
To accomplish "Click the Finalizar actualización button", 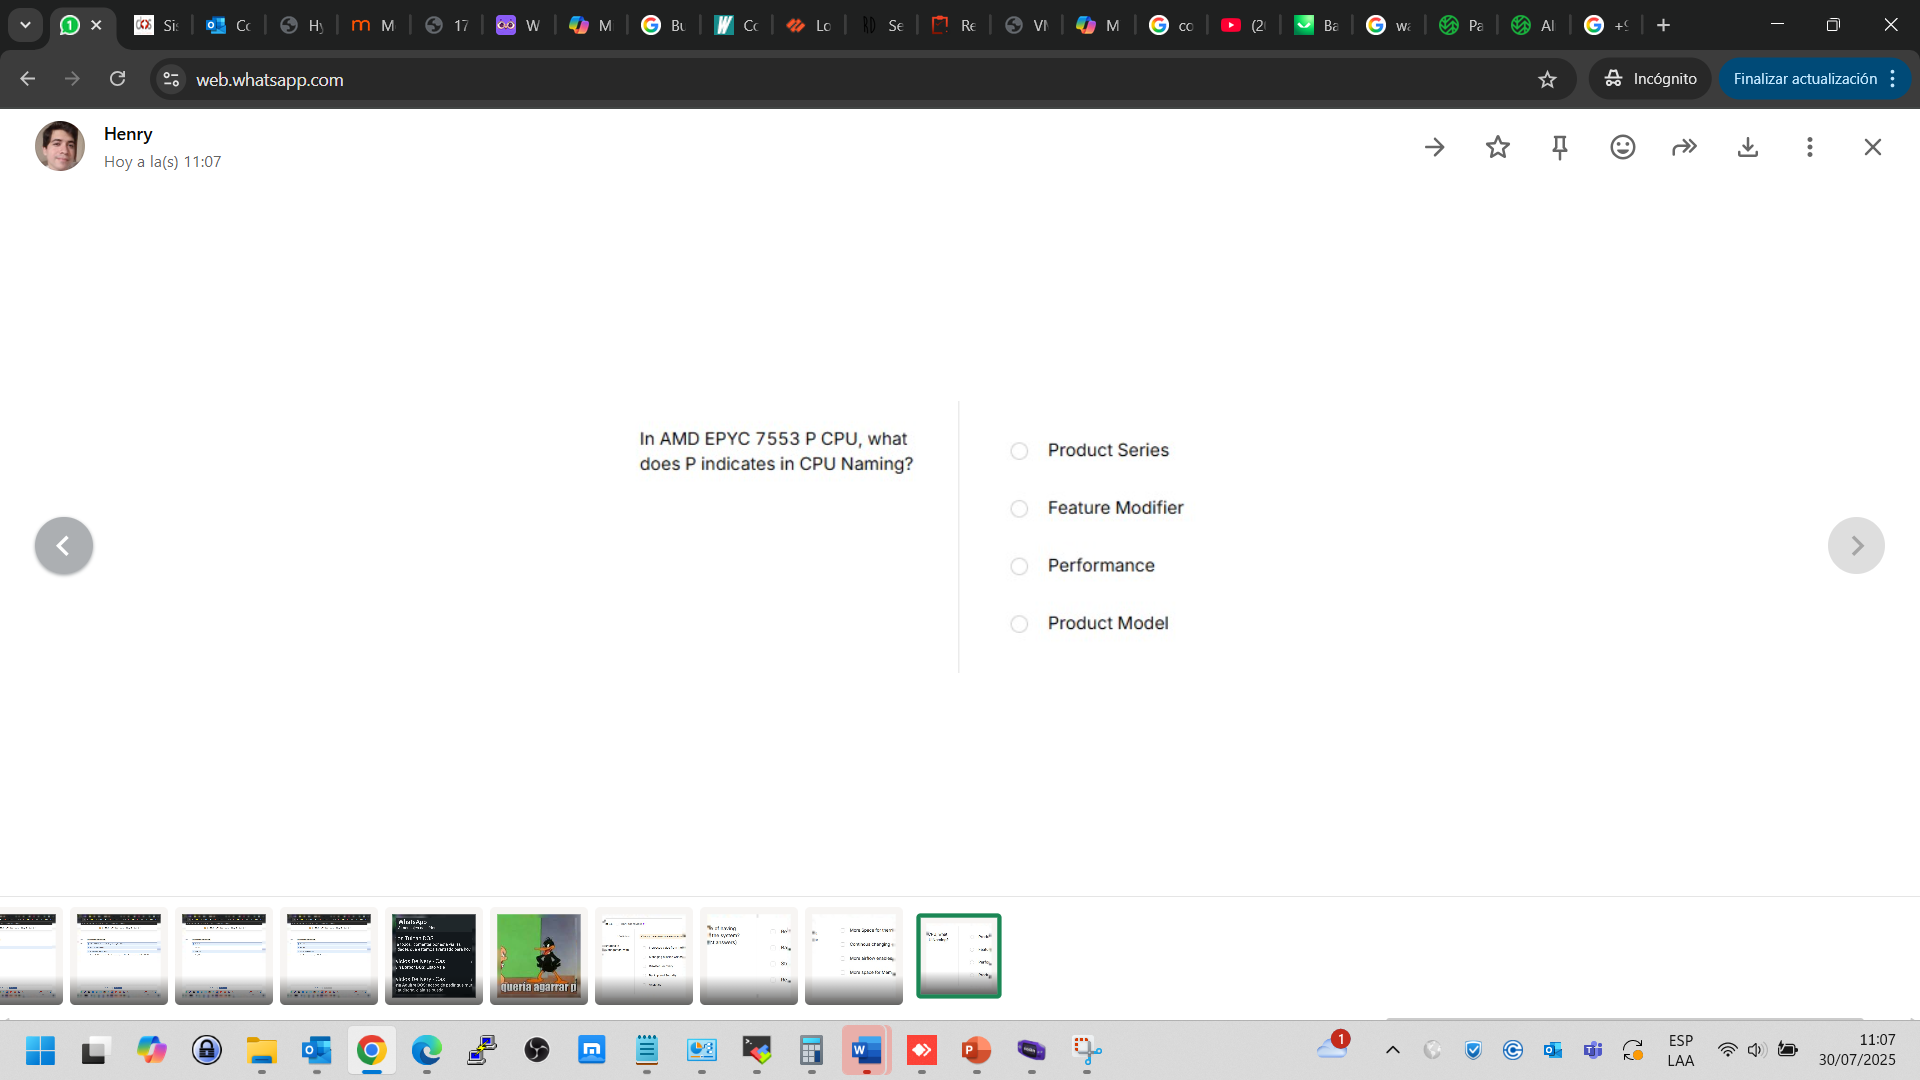I will pyautogui.click(x=1806, y=78).
